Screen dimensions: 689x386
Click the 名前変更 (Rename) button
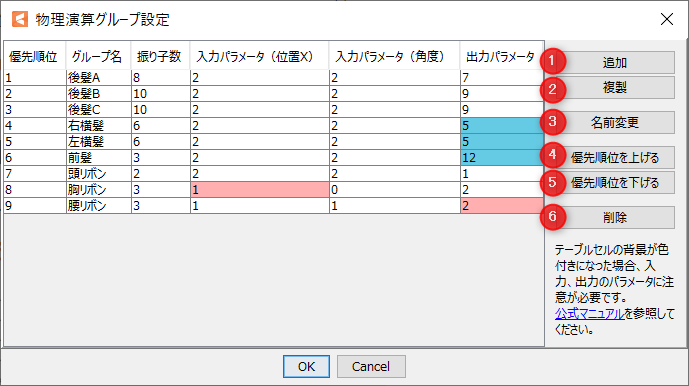pyautogui.click(x=614, y=122)
